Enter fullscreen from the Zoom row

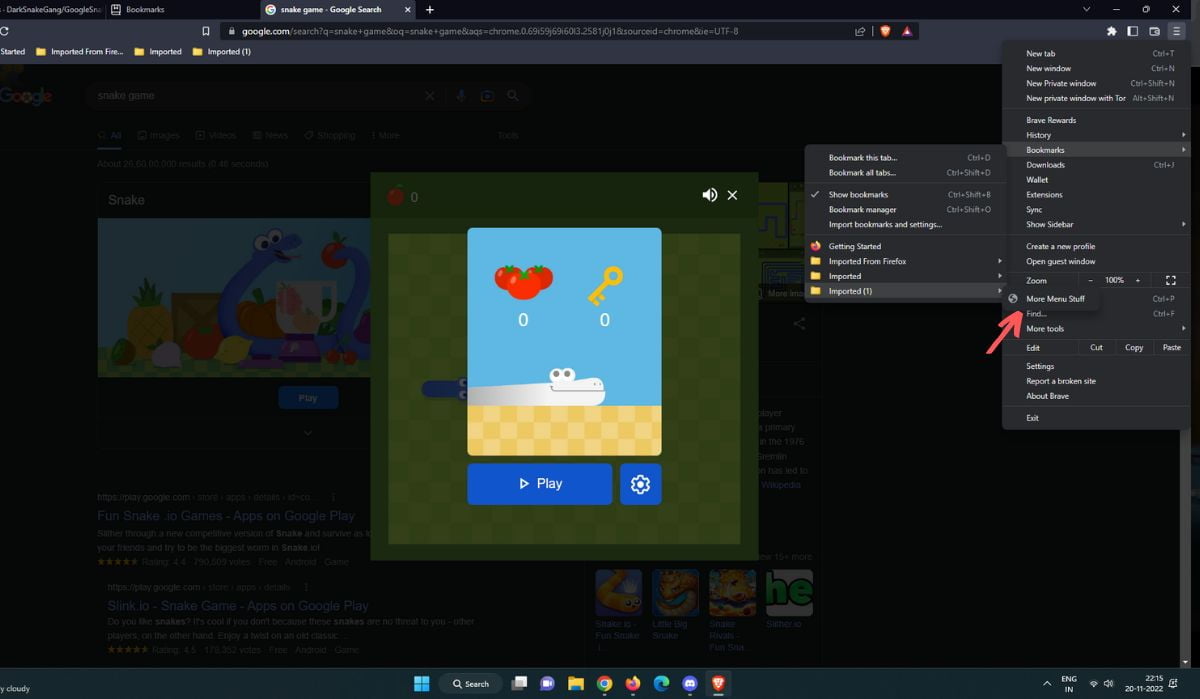point(1171,281)
